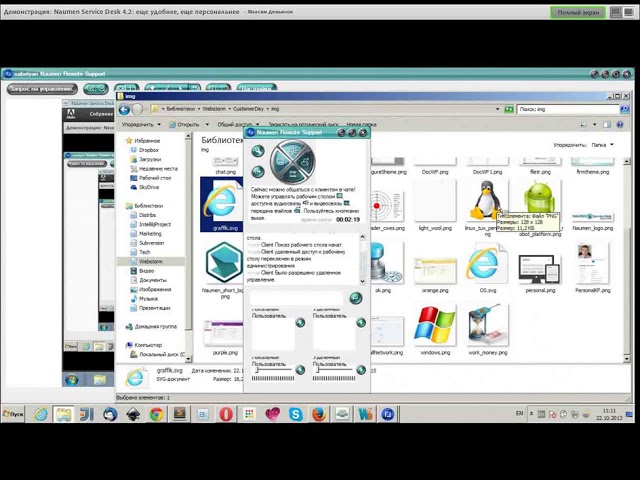Image resolution: width=640 pixels, height=480 pixels.
Task: Select Webstorm in the Libraries tree
Action: point(150,261)
